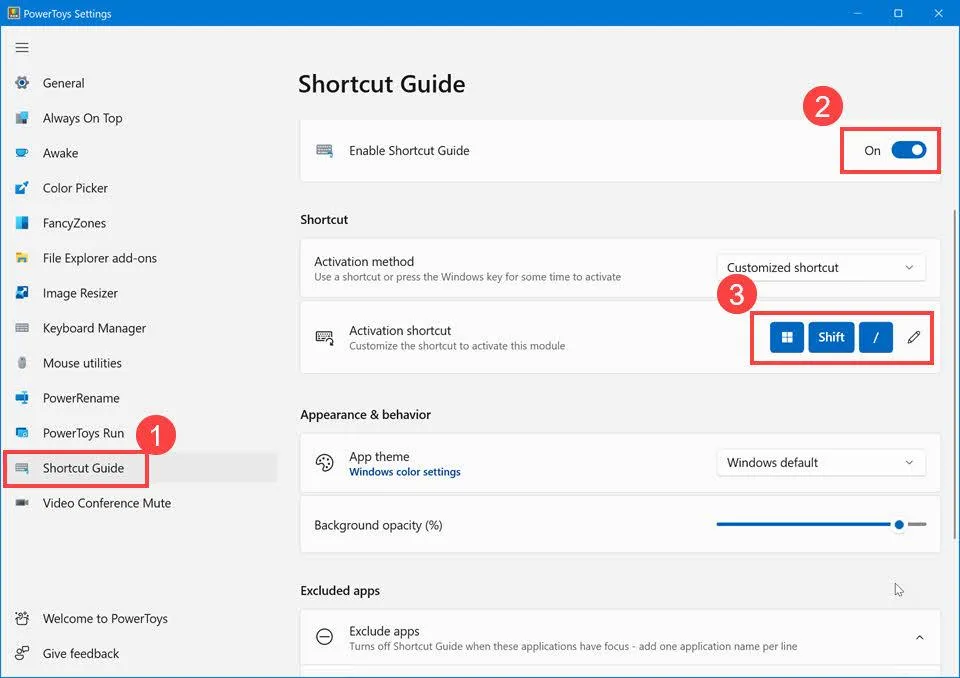The height and width of the screenshot is (678, 960).
Task: Click the Give feedback icon
Action: coord(22,653)
